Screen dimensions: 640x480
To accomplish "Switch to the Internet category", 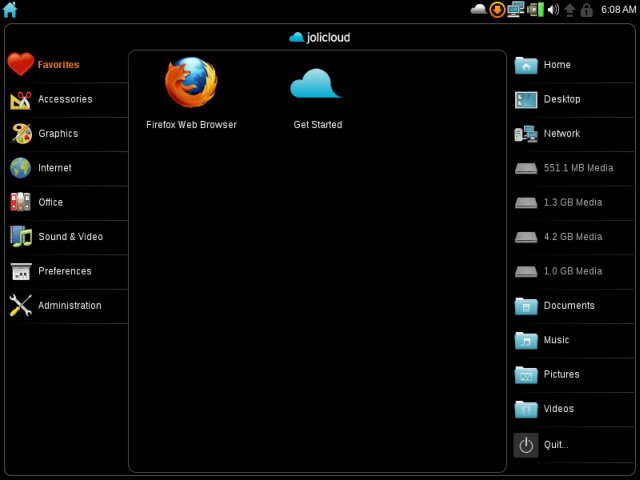I will [x=55, y=168].
